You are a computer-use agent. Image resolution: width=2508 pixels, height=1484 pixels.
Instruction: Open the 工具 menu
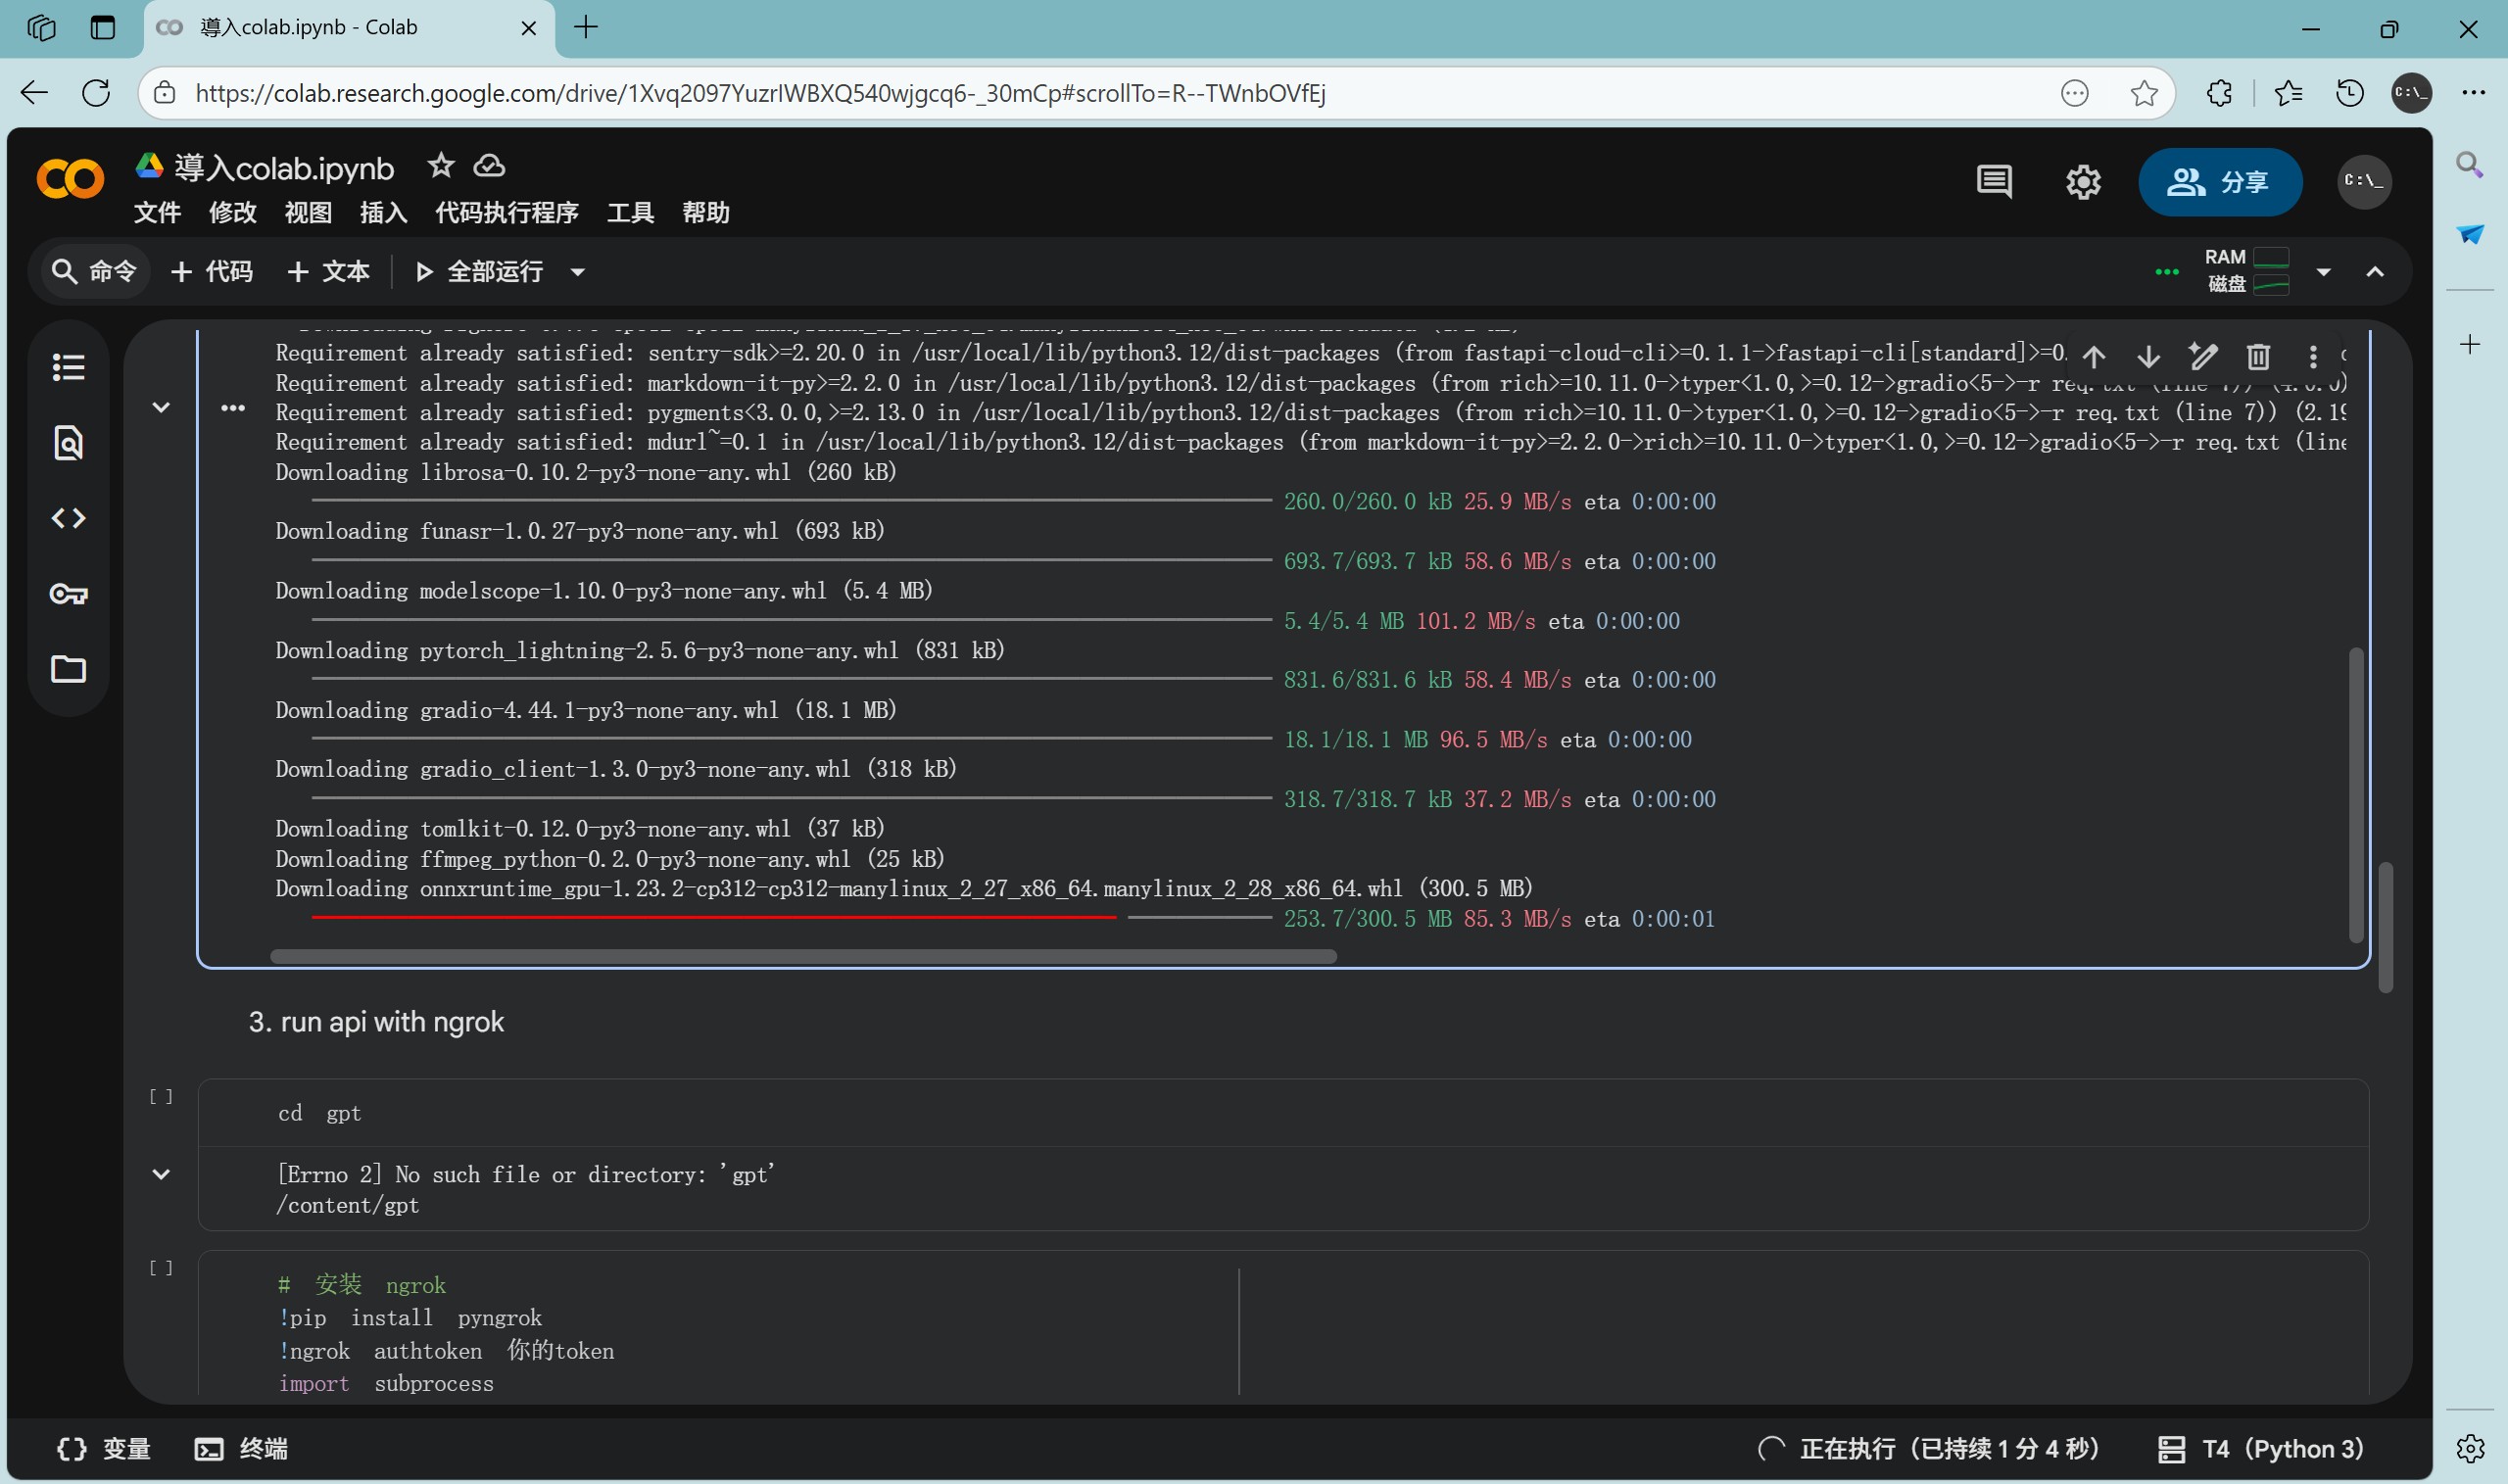[629, 213]
